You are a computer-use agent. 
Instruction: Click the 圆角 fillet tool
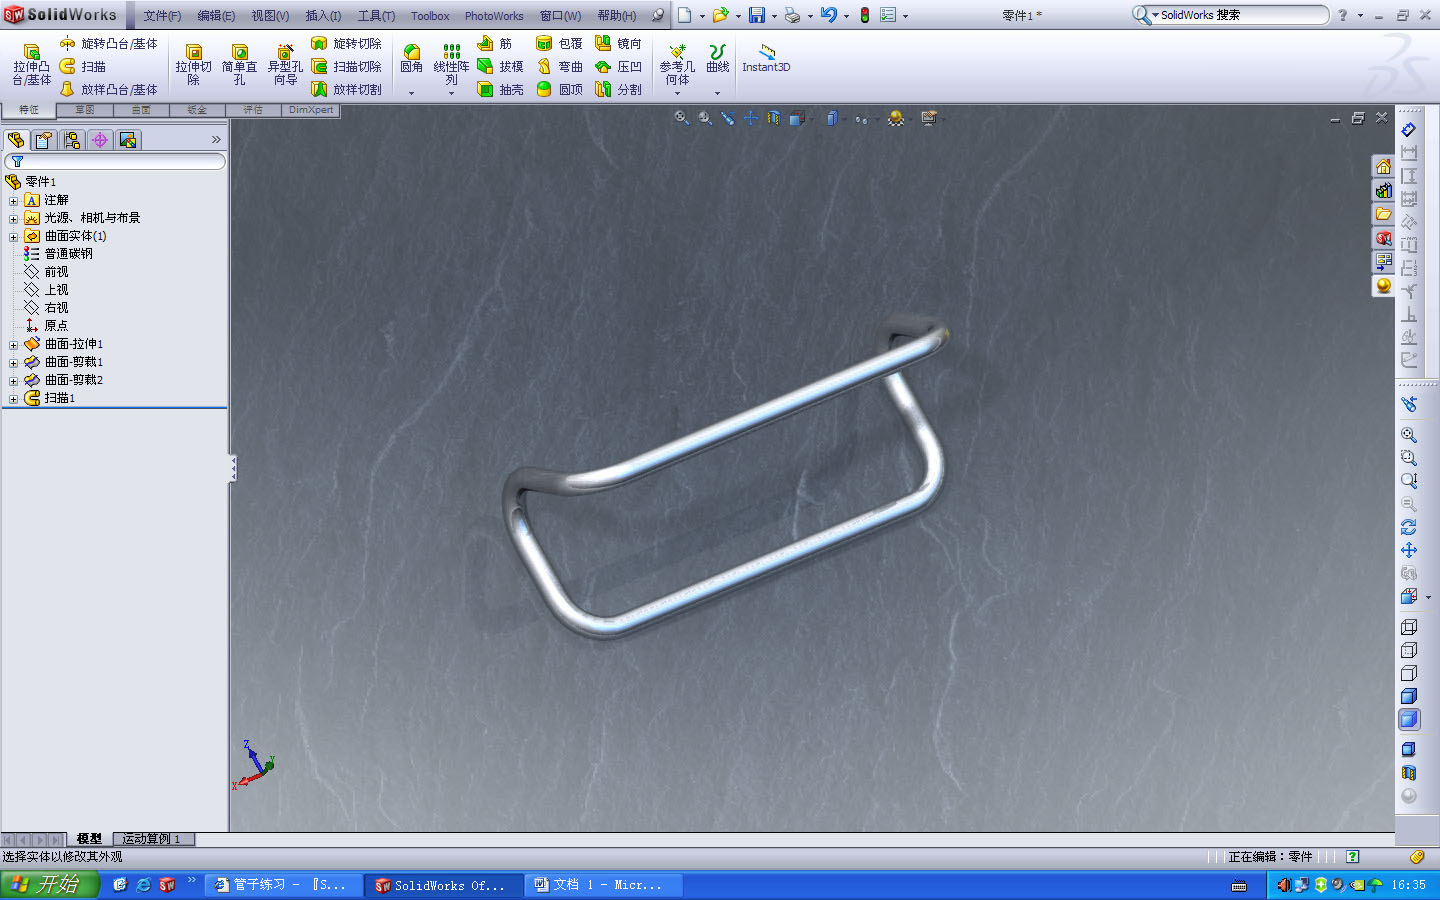(x=411, y=58)
